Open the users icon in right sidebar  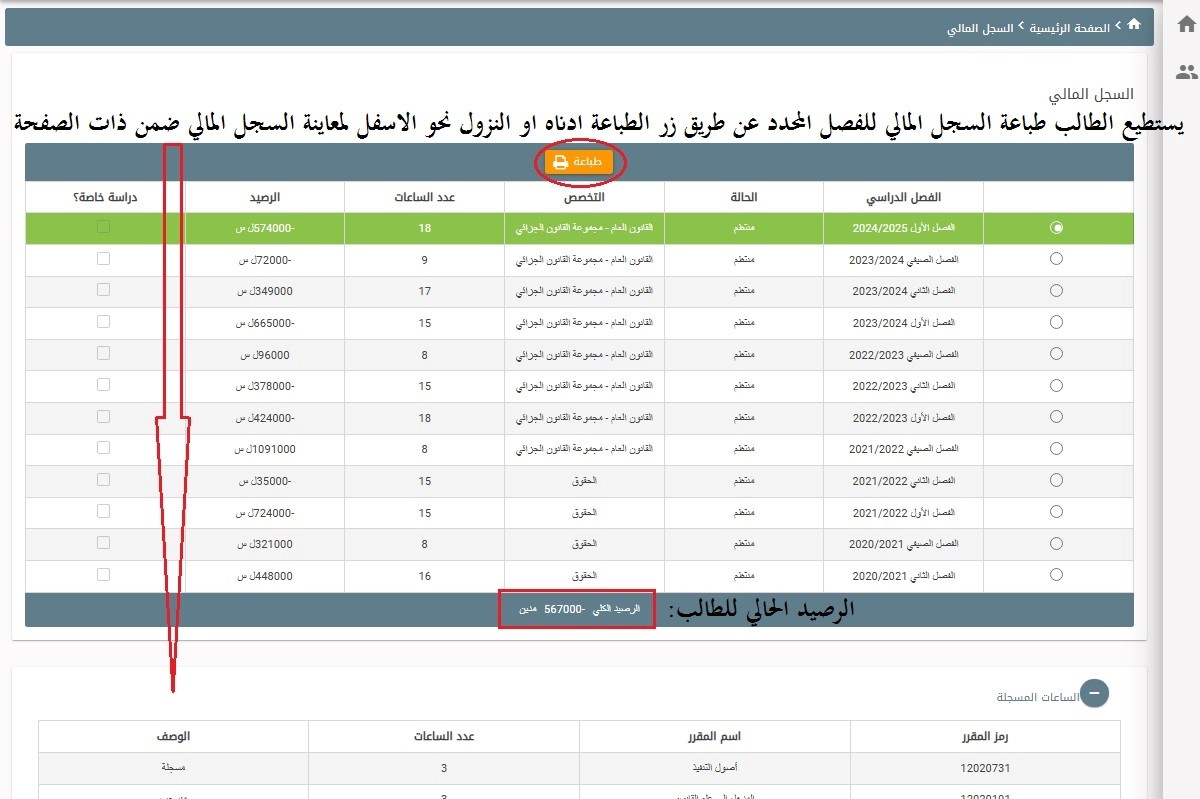[1186, 72]
